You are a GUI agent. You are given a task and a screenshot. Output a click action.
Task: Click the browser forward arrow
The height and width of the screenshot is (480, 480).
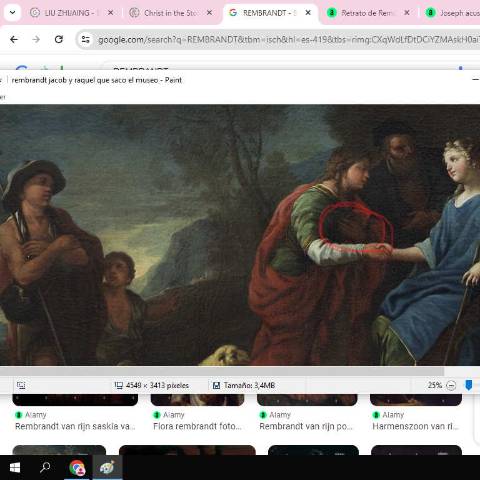36,40
